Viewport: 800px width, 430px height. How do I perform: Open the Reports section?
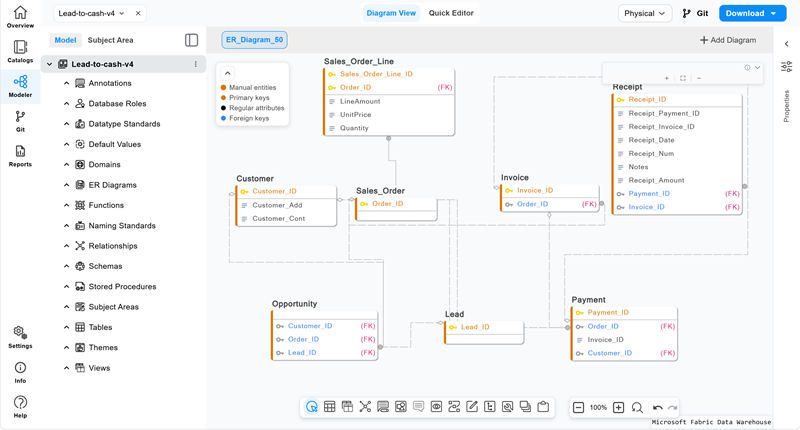tap(20, 155)
